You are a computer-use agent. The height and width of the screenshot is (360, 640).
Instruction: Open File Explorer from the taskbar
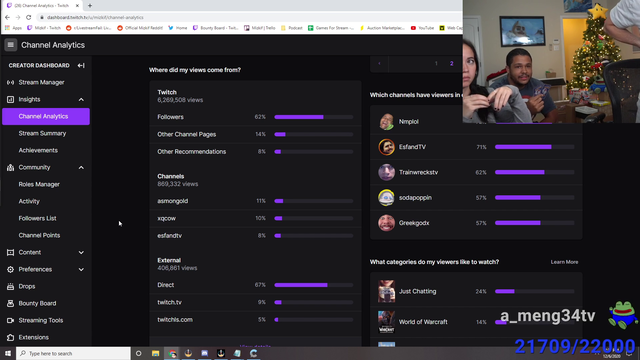156,353
